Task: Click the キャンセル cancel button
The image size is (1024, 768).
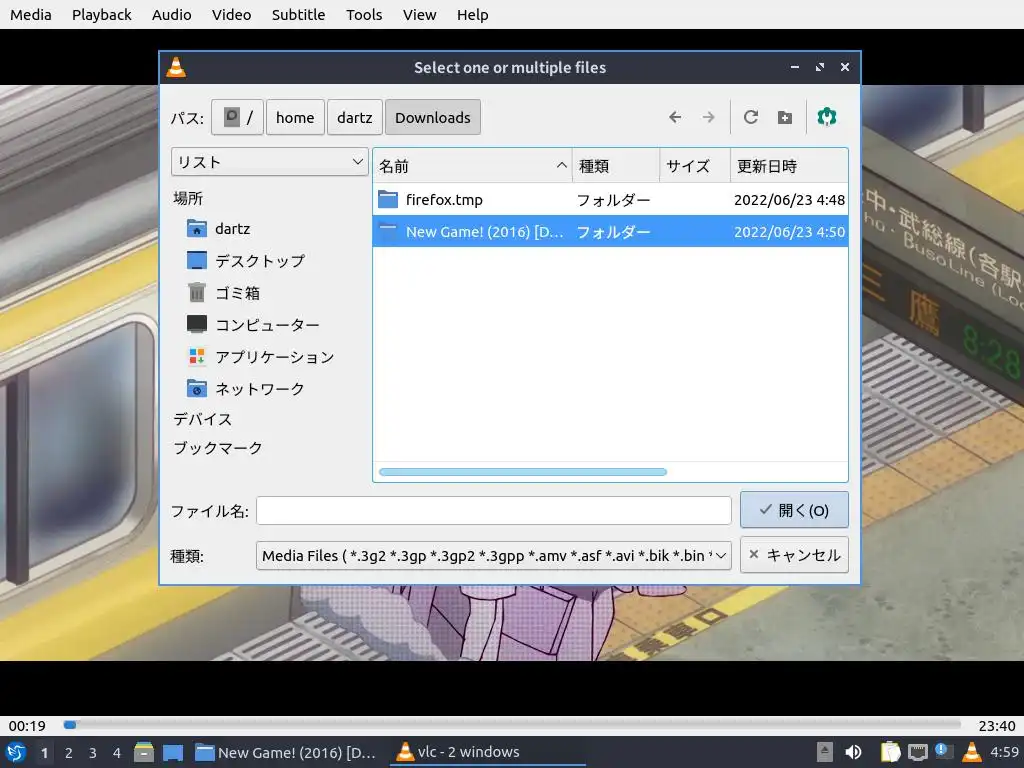Action: click(794, 555)
